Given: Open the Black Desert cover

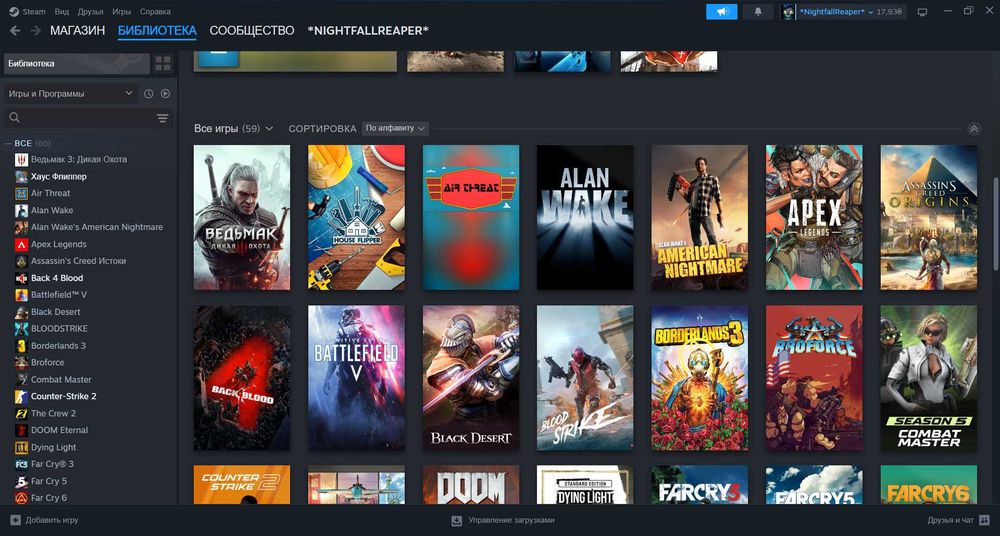Looking at the screenshot, I should (x=471, y=378).
